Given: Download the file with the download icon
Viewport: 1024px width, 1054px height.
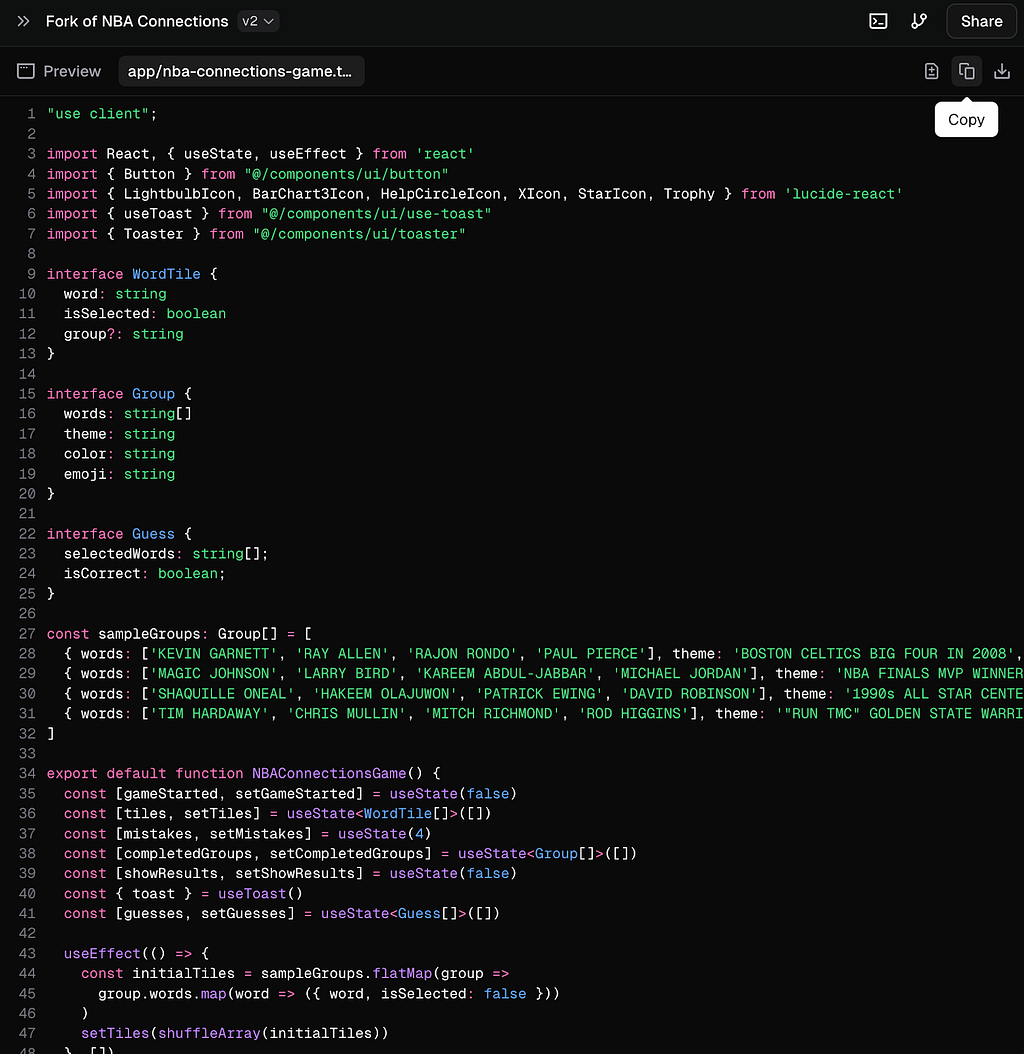Looking at the screenshot, I should pyautogui.click(x=1002, y=71).
